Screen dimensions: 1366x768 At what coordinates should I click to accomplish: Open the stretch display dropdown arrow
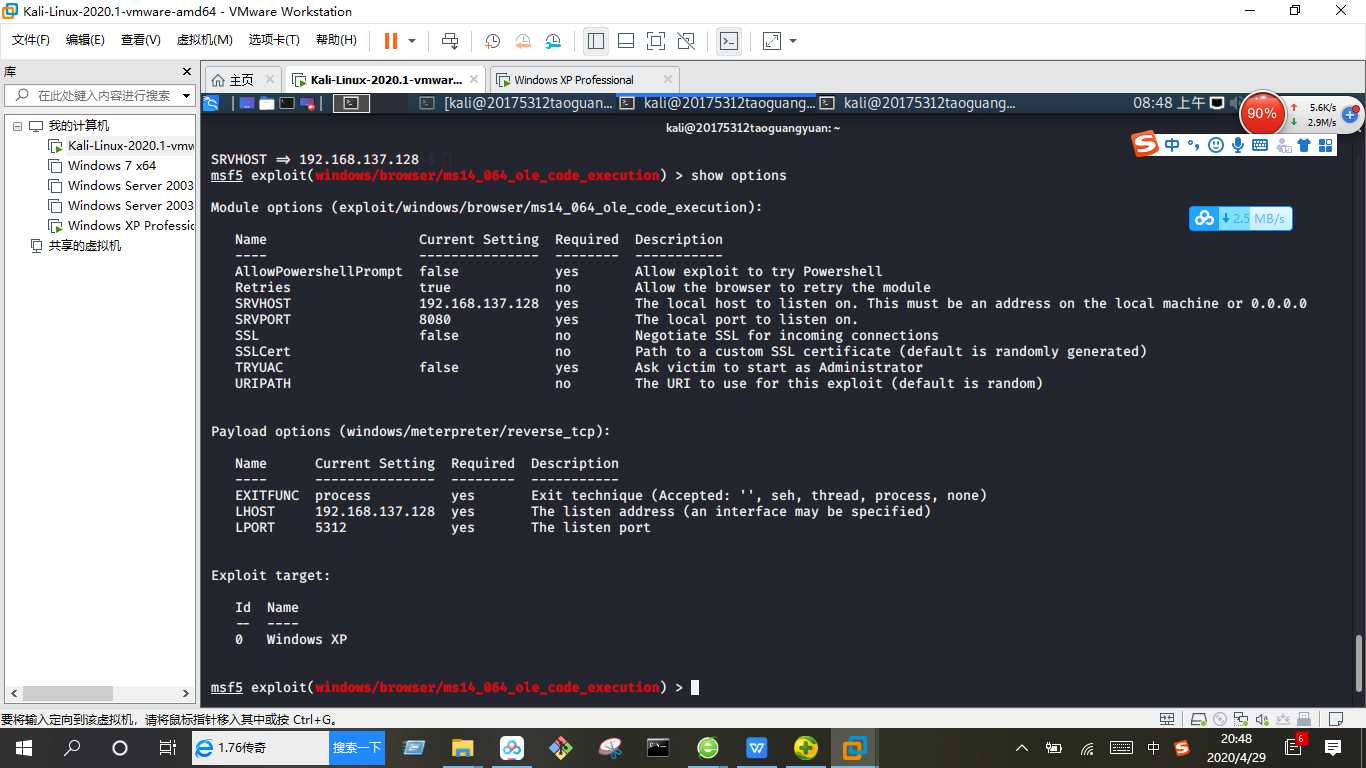point(794,41)
